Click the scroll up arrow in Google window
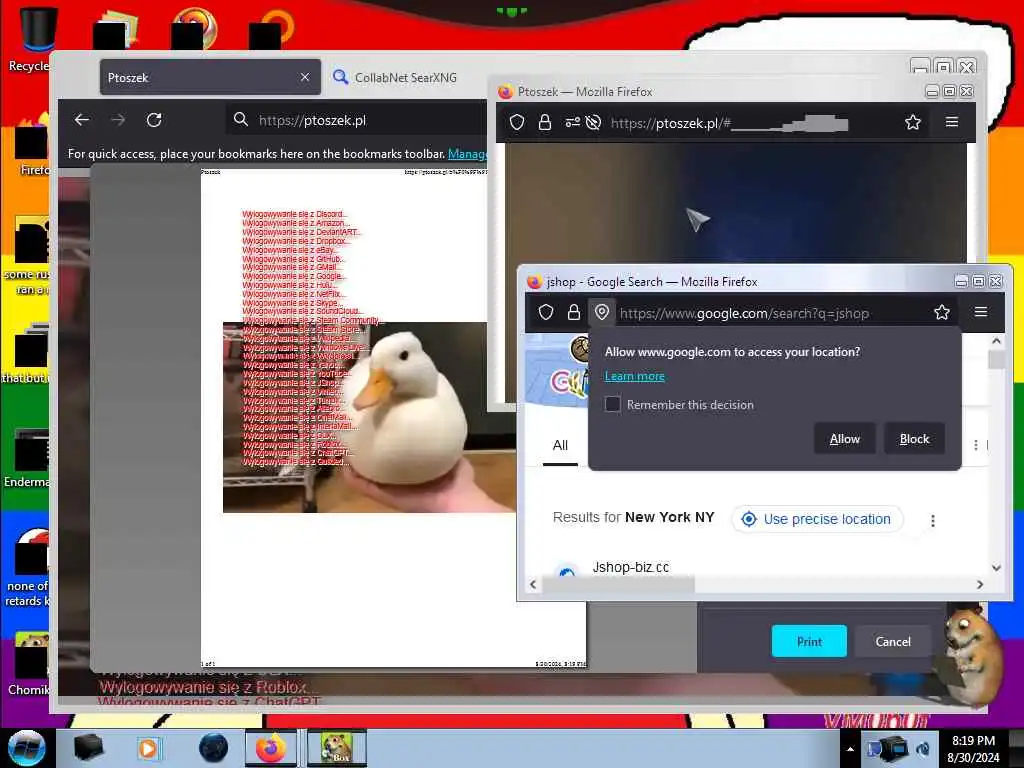1024x768 pixels. (997, 341)
